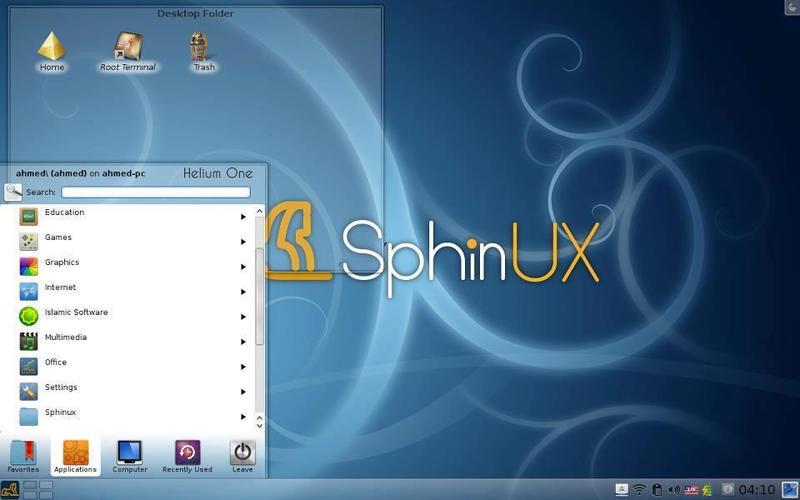The height and width of the screenshot is (500, 800).
Task: Select the Applications tab
Action: 75,456
